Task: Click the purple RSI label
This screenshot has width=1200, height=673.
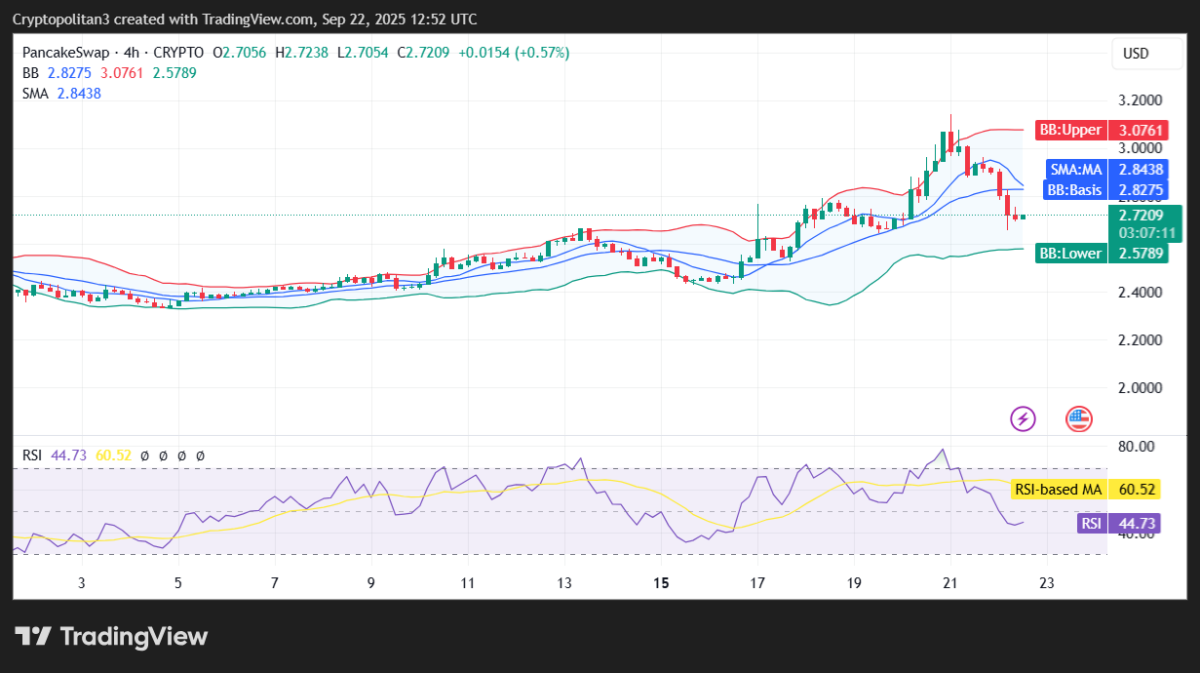Action: pos(1092,523)
